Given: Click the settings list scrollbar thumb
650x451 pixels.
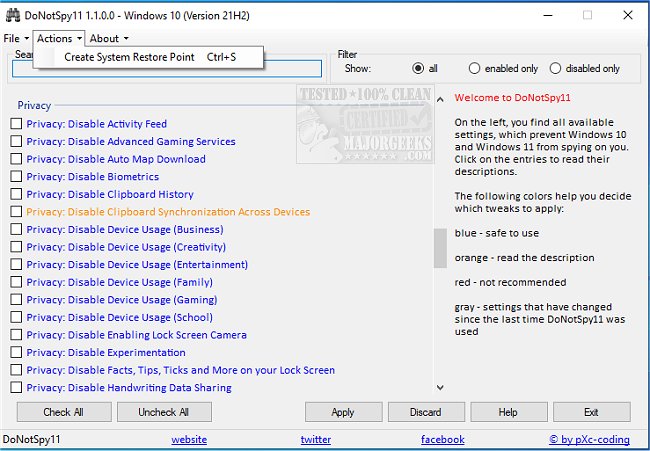Looking at the screenshot, I should (x=440, y=248).
